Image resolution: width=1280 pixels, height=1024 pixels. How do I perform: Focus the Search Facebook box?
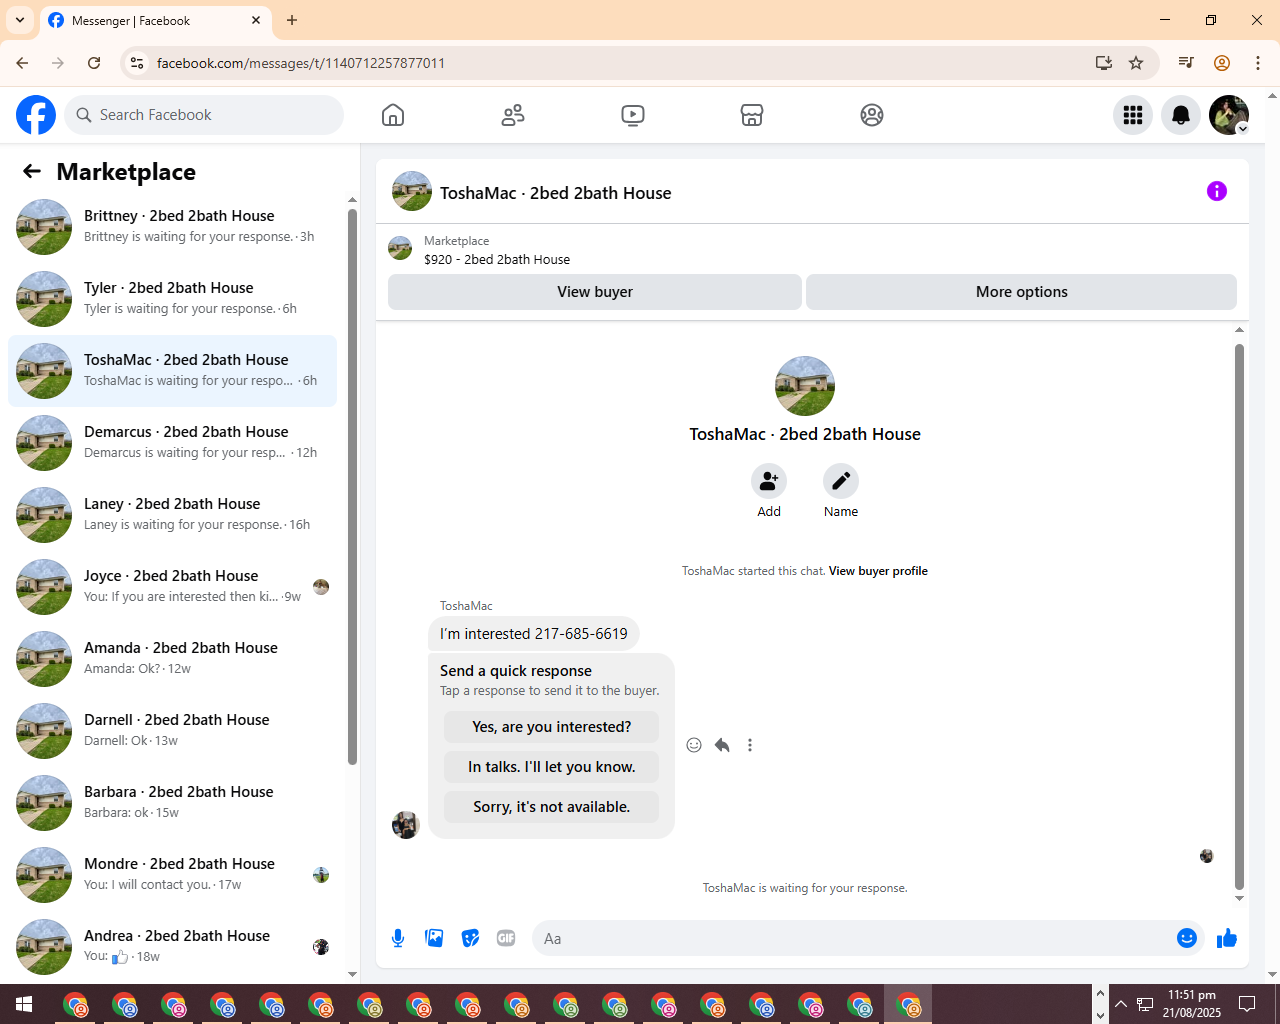point(204,115)
